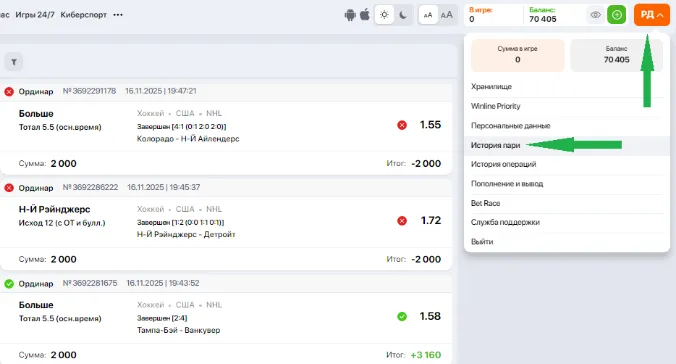This screenshot has height=364, width=676.
Task: Open the Android app download icon
Action: pos(350,15)
